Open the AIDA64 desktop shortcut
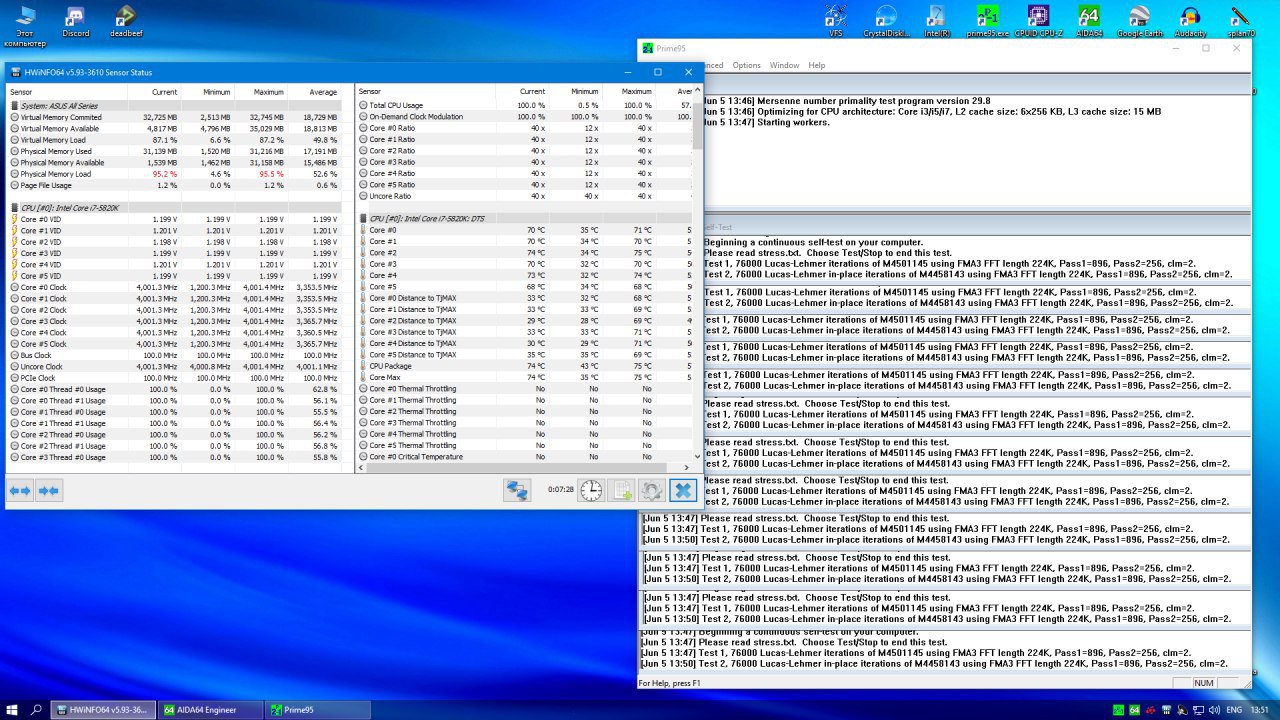This screenshot has height=720, width=1280. (1089, 21)
